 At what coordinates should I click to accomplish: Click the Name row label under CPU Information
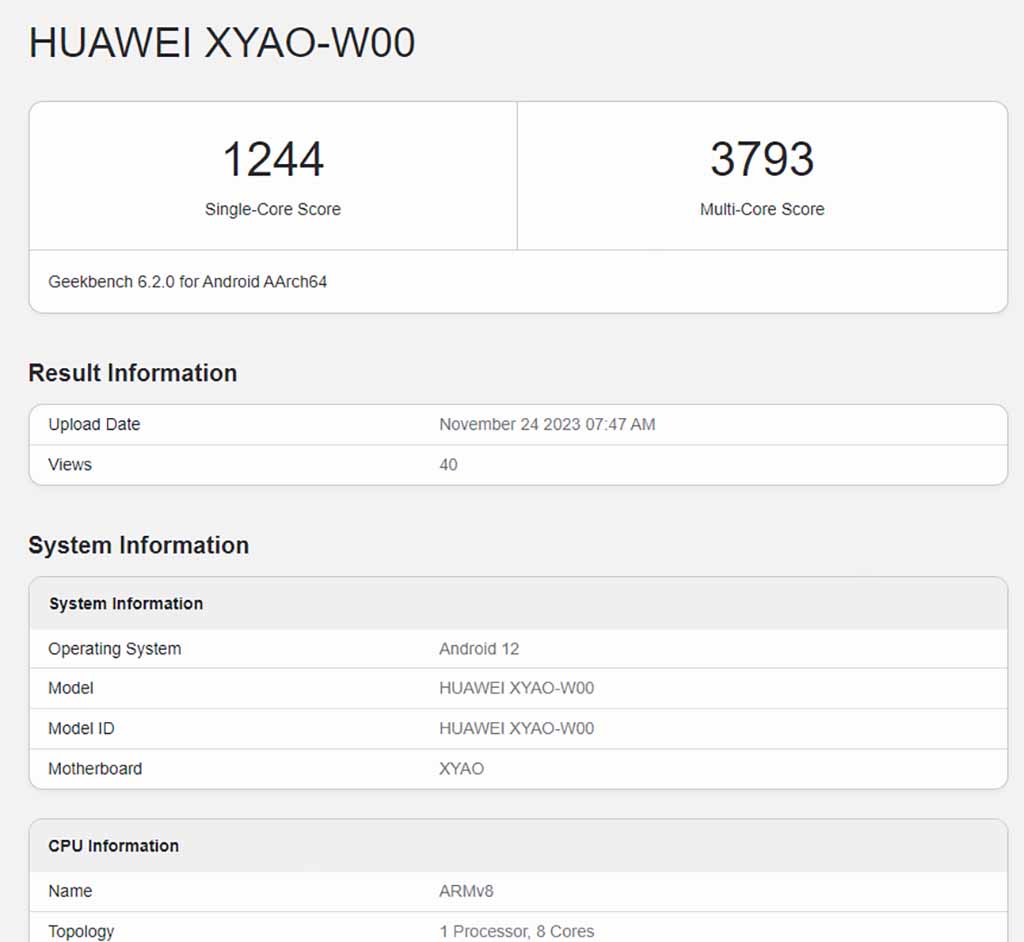[70, 891]
